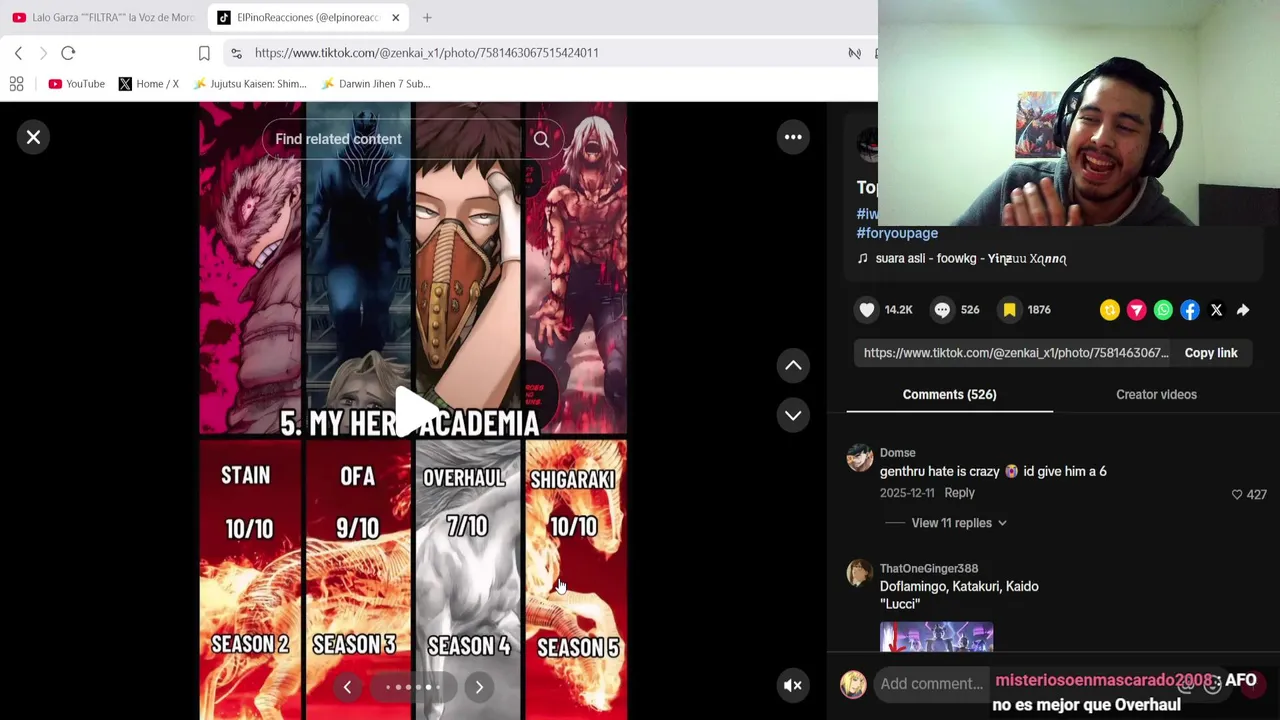1280x720 pixels.
Task: Click the photo link URL text
Action: click(1016, 353)
